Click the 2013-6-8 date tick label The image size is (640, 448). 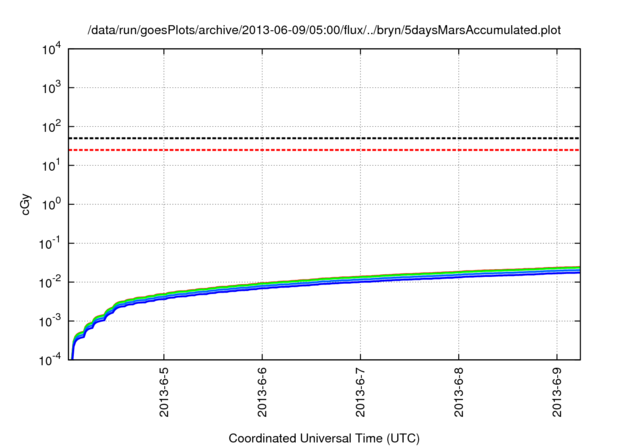coord(459,392)
